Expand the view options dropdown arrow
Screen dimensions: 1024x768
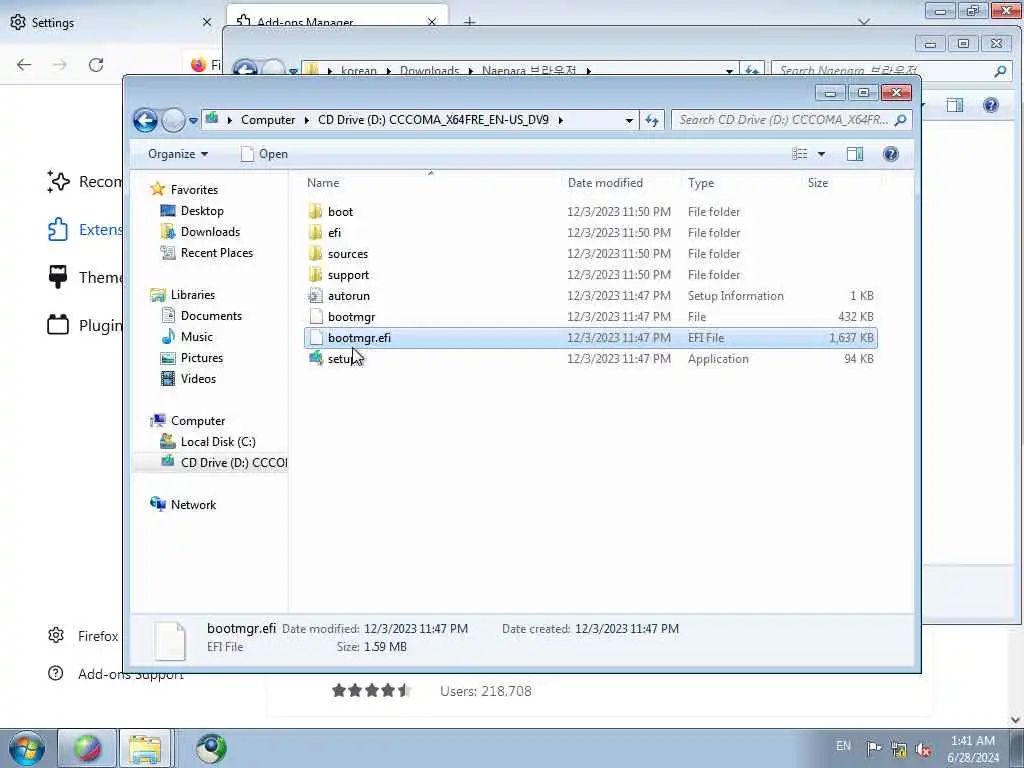coord(822,154)
